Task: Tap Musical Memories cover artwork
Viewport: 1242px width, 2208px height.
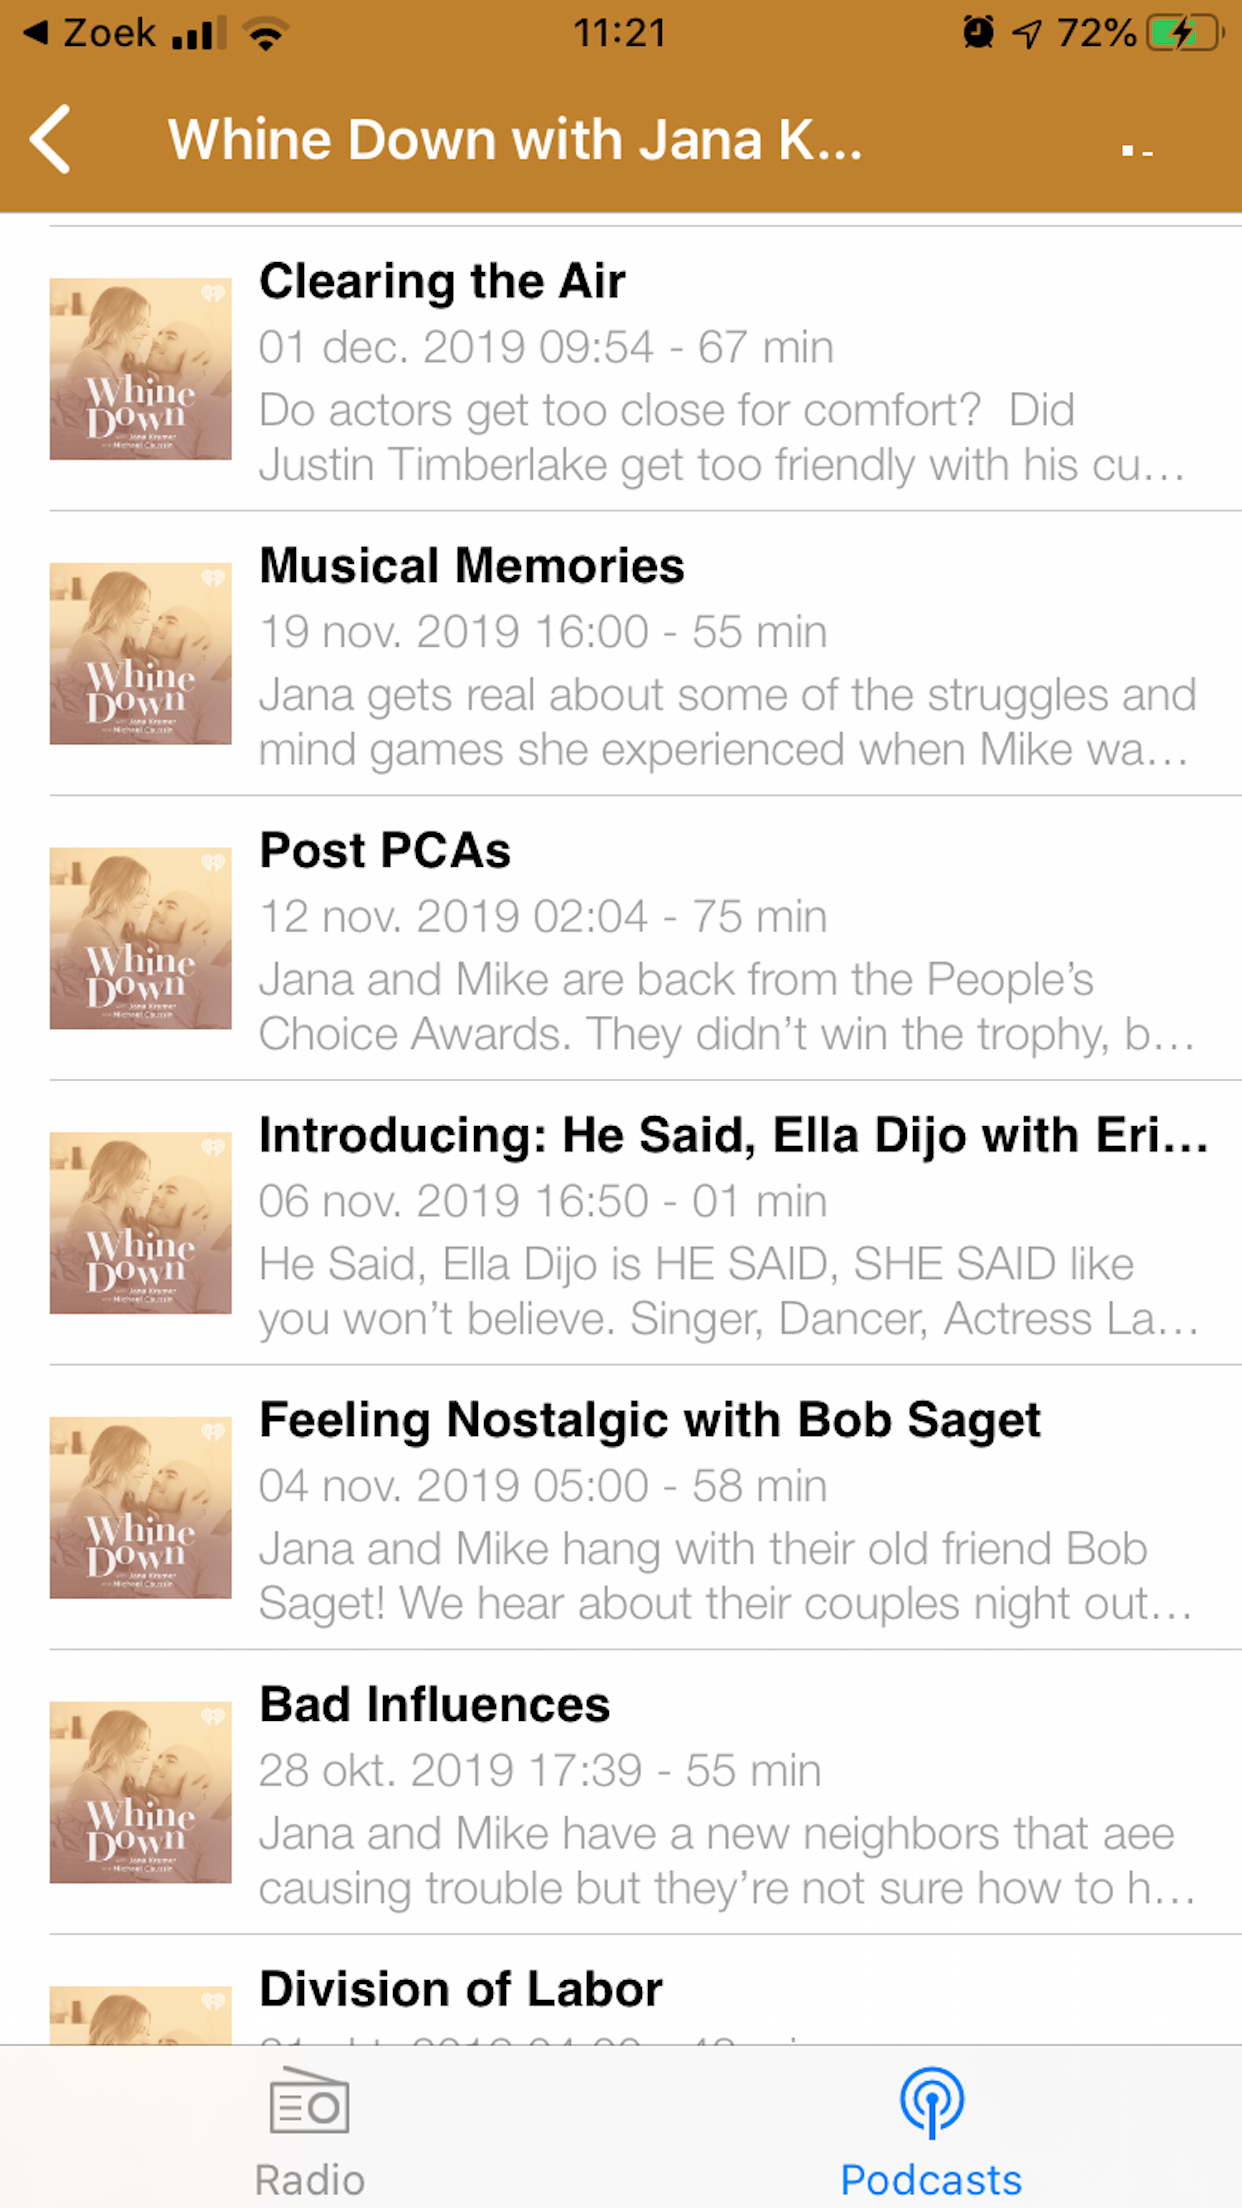Action: (x=141, y=654)
